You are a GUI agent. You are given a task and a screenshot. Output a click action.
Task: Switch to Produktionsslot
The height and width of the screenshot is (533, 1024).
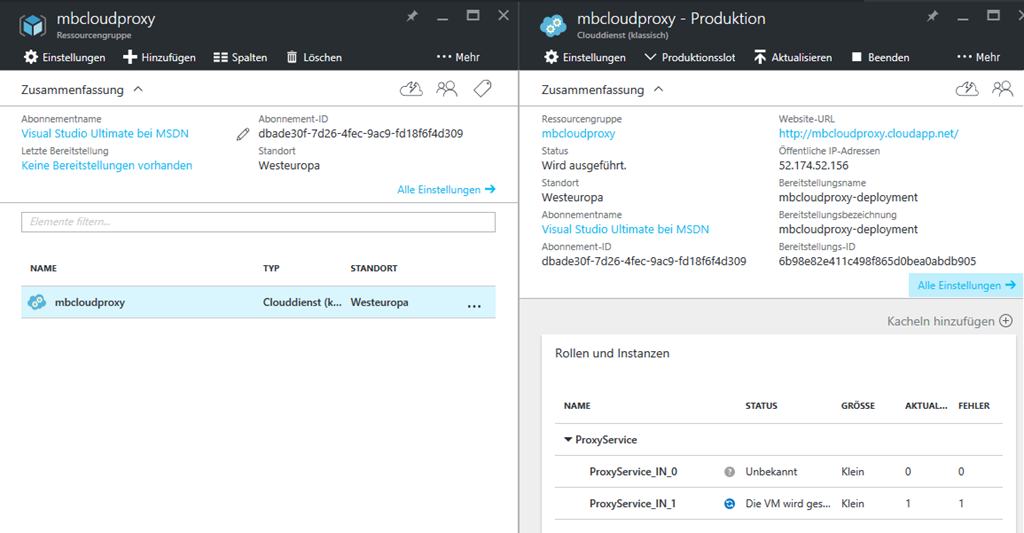690,57
